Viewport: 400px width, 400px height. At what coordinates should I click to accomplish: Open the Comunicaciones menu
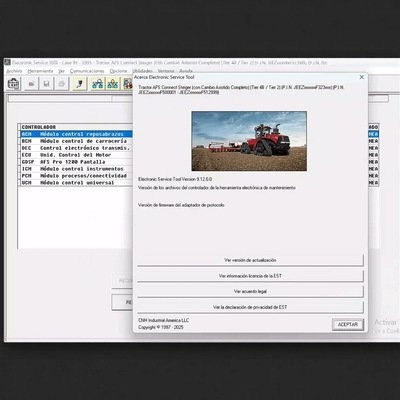click(87, 71)
